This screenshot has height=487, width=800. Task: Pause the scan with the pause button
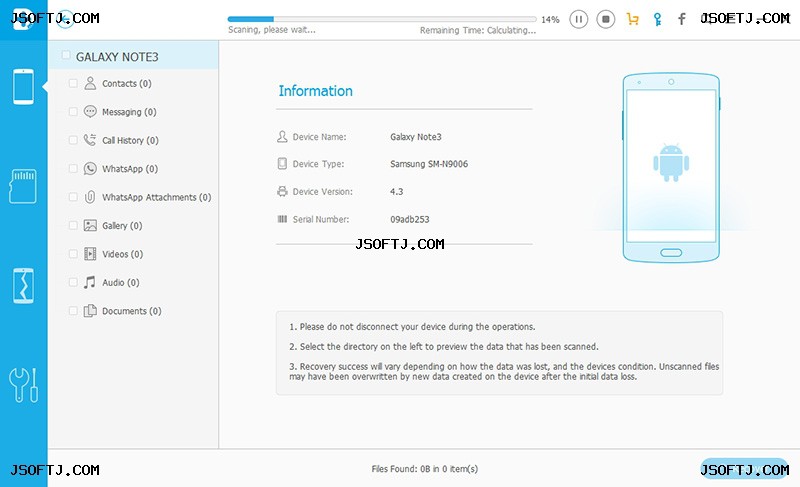pyautogui.click(x=578, y=19)
